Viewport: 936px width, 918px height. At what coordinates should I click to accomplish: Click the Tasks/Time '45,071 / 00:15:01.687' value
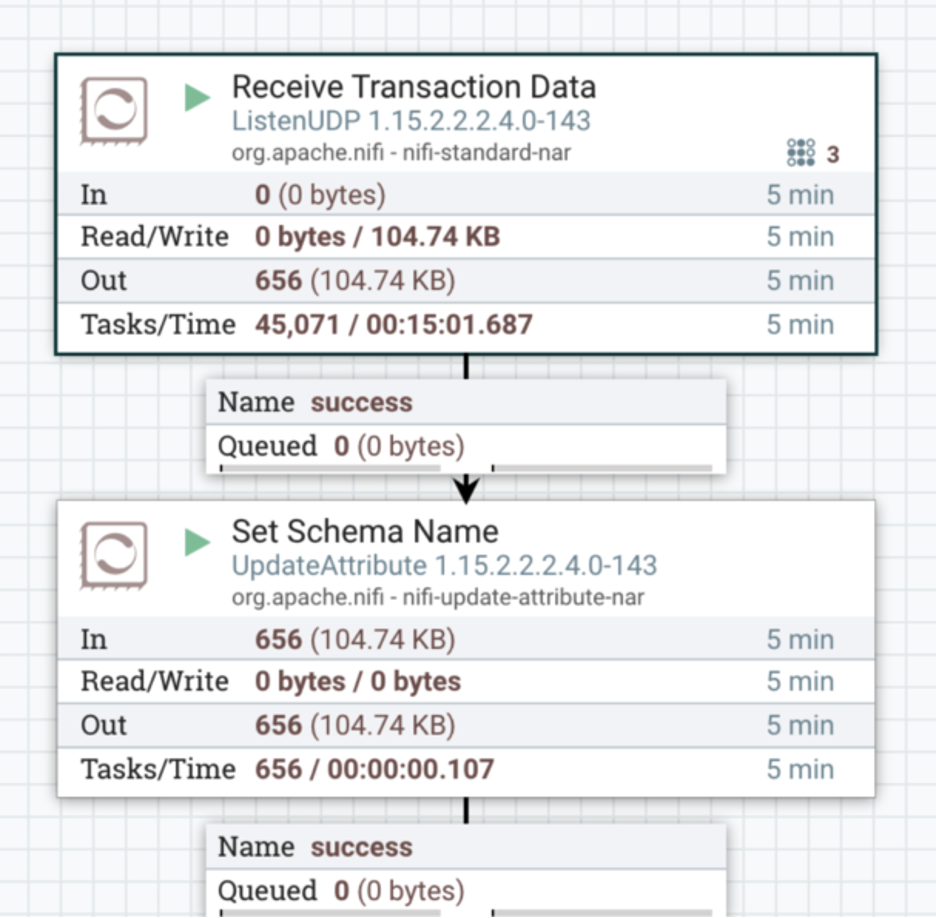pyautogui.click(x=393, y=325)
